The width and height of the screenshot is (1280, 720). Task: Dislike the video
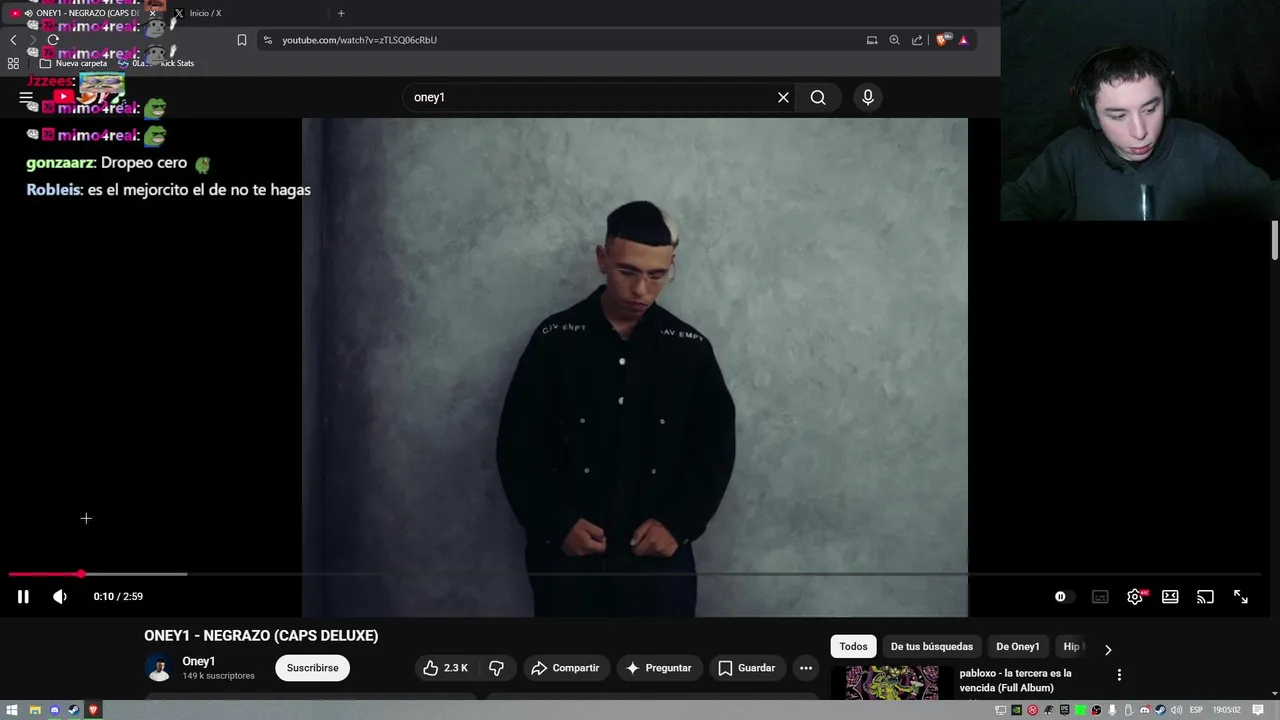pos(496,668)
